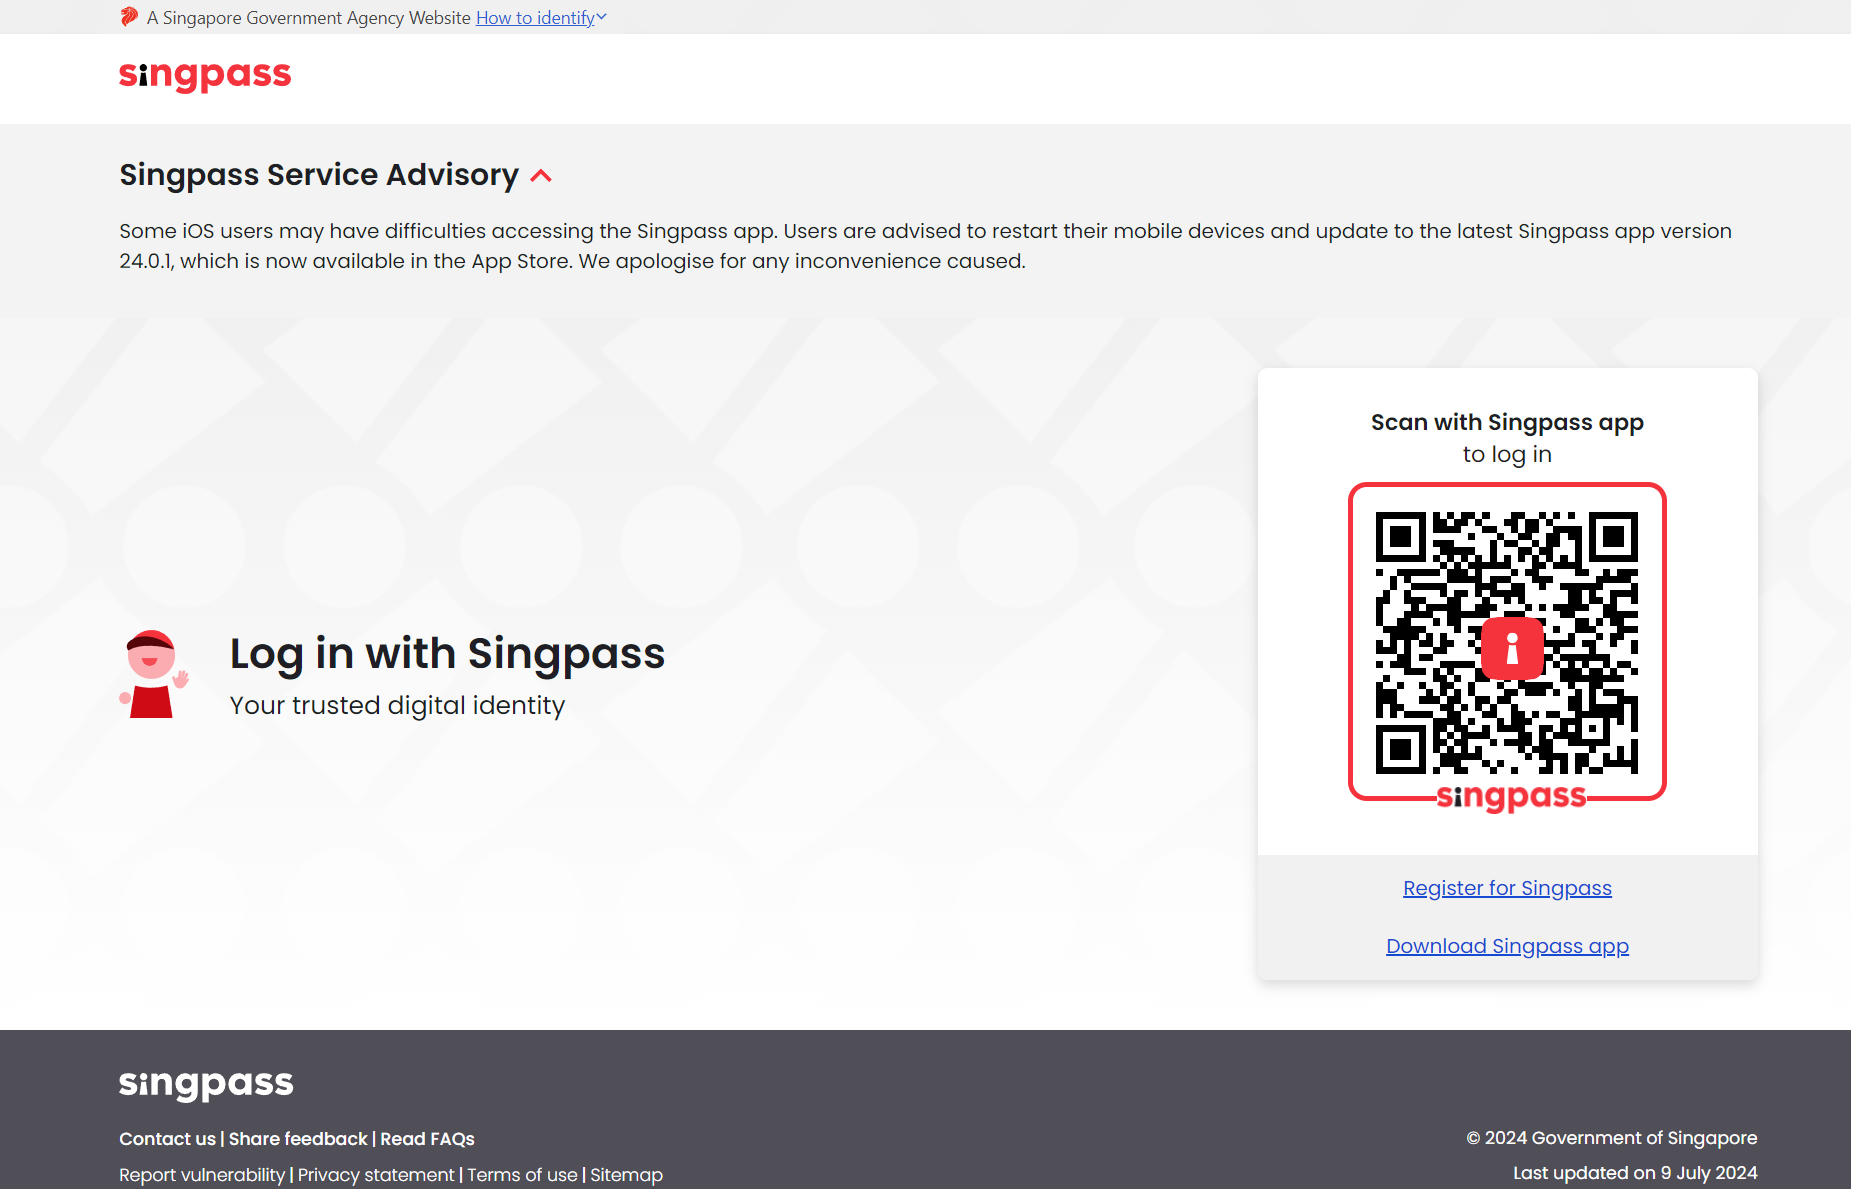Click the iOS advisory paragraph text
1851x1189 pixels.
pos(925,246)
